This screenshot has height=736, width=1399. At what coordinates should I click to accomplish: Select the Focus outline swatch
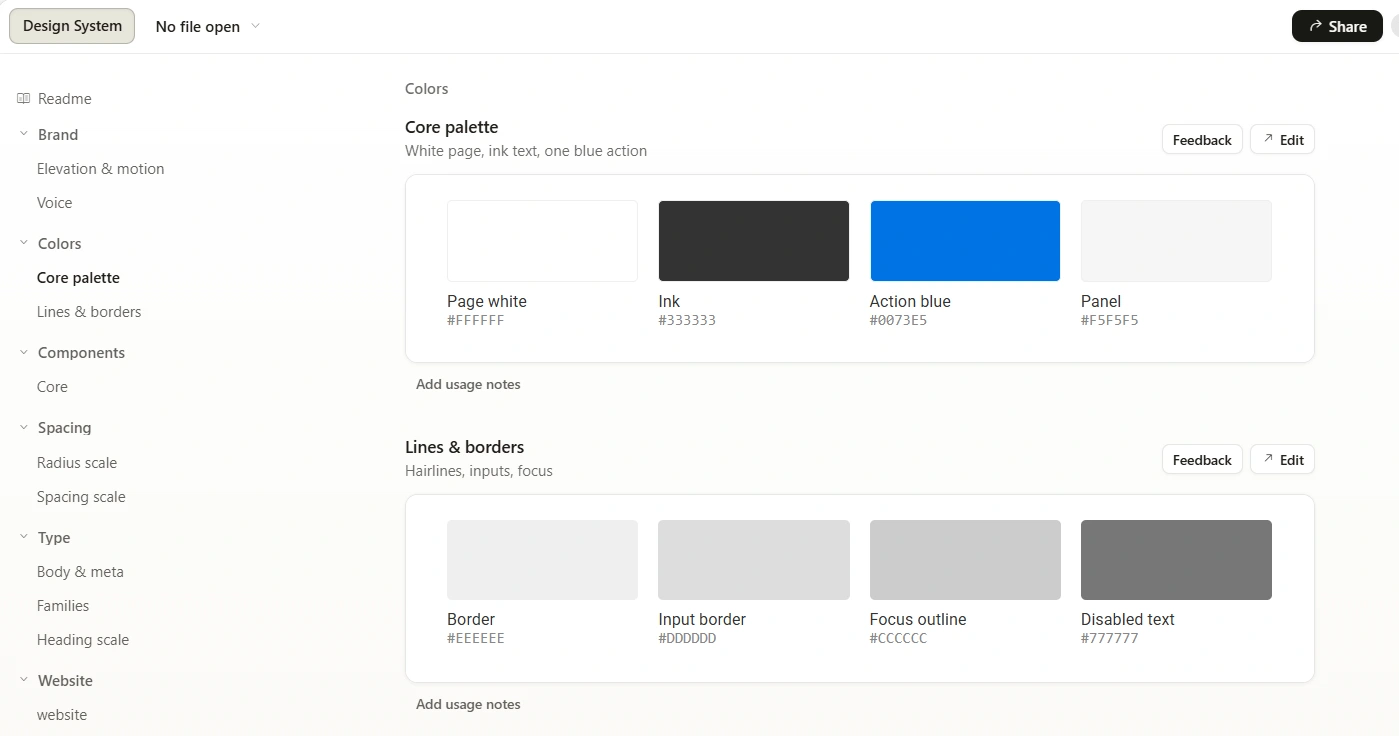[965, 560]
